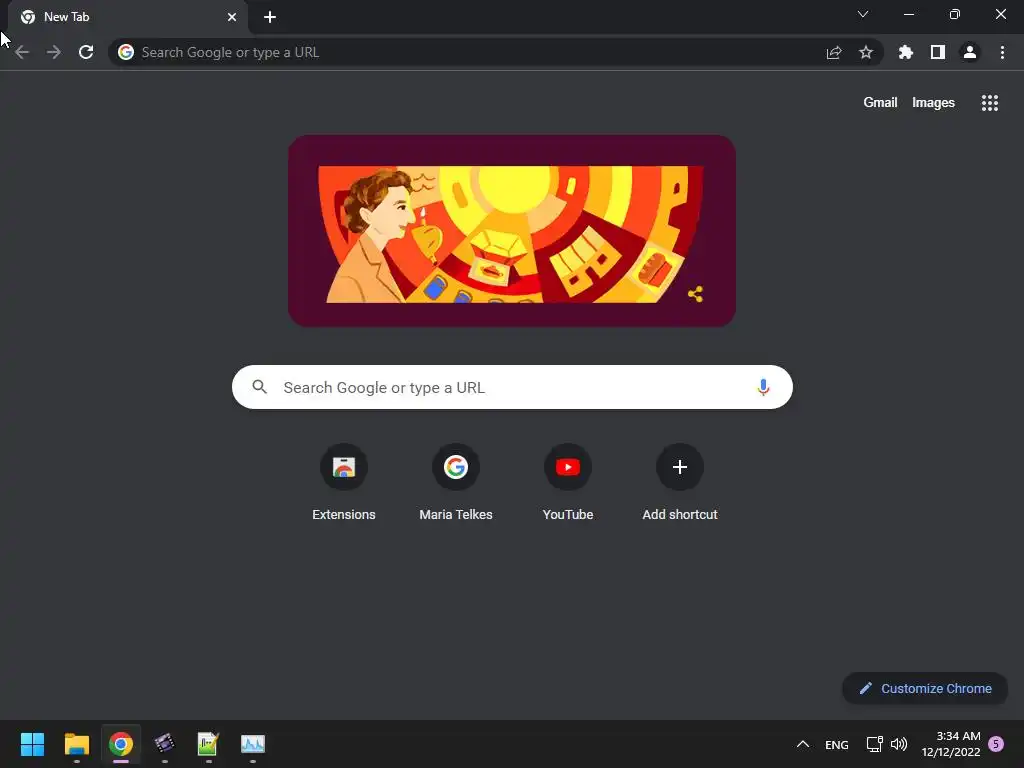1024x768 pixels.
Task: Click the browser back arrow
Action: coord(22,52)
